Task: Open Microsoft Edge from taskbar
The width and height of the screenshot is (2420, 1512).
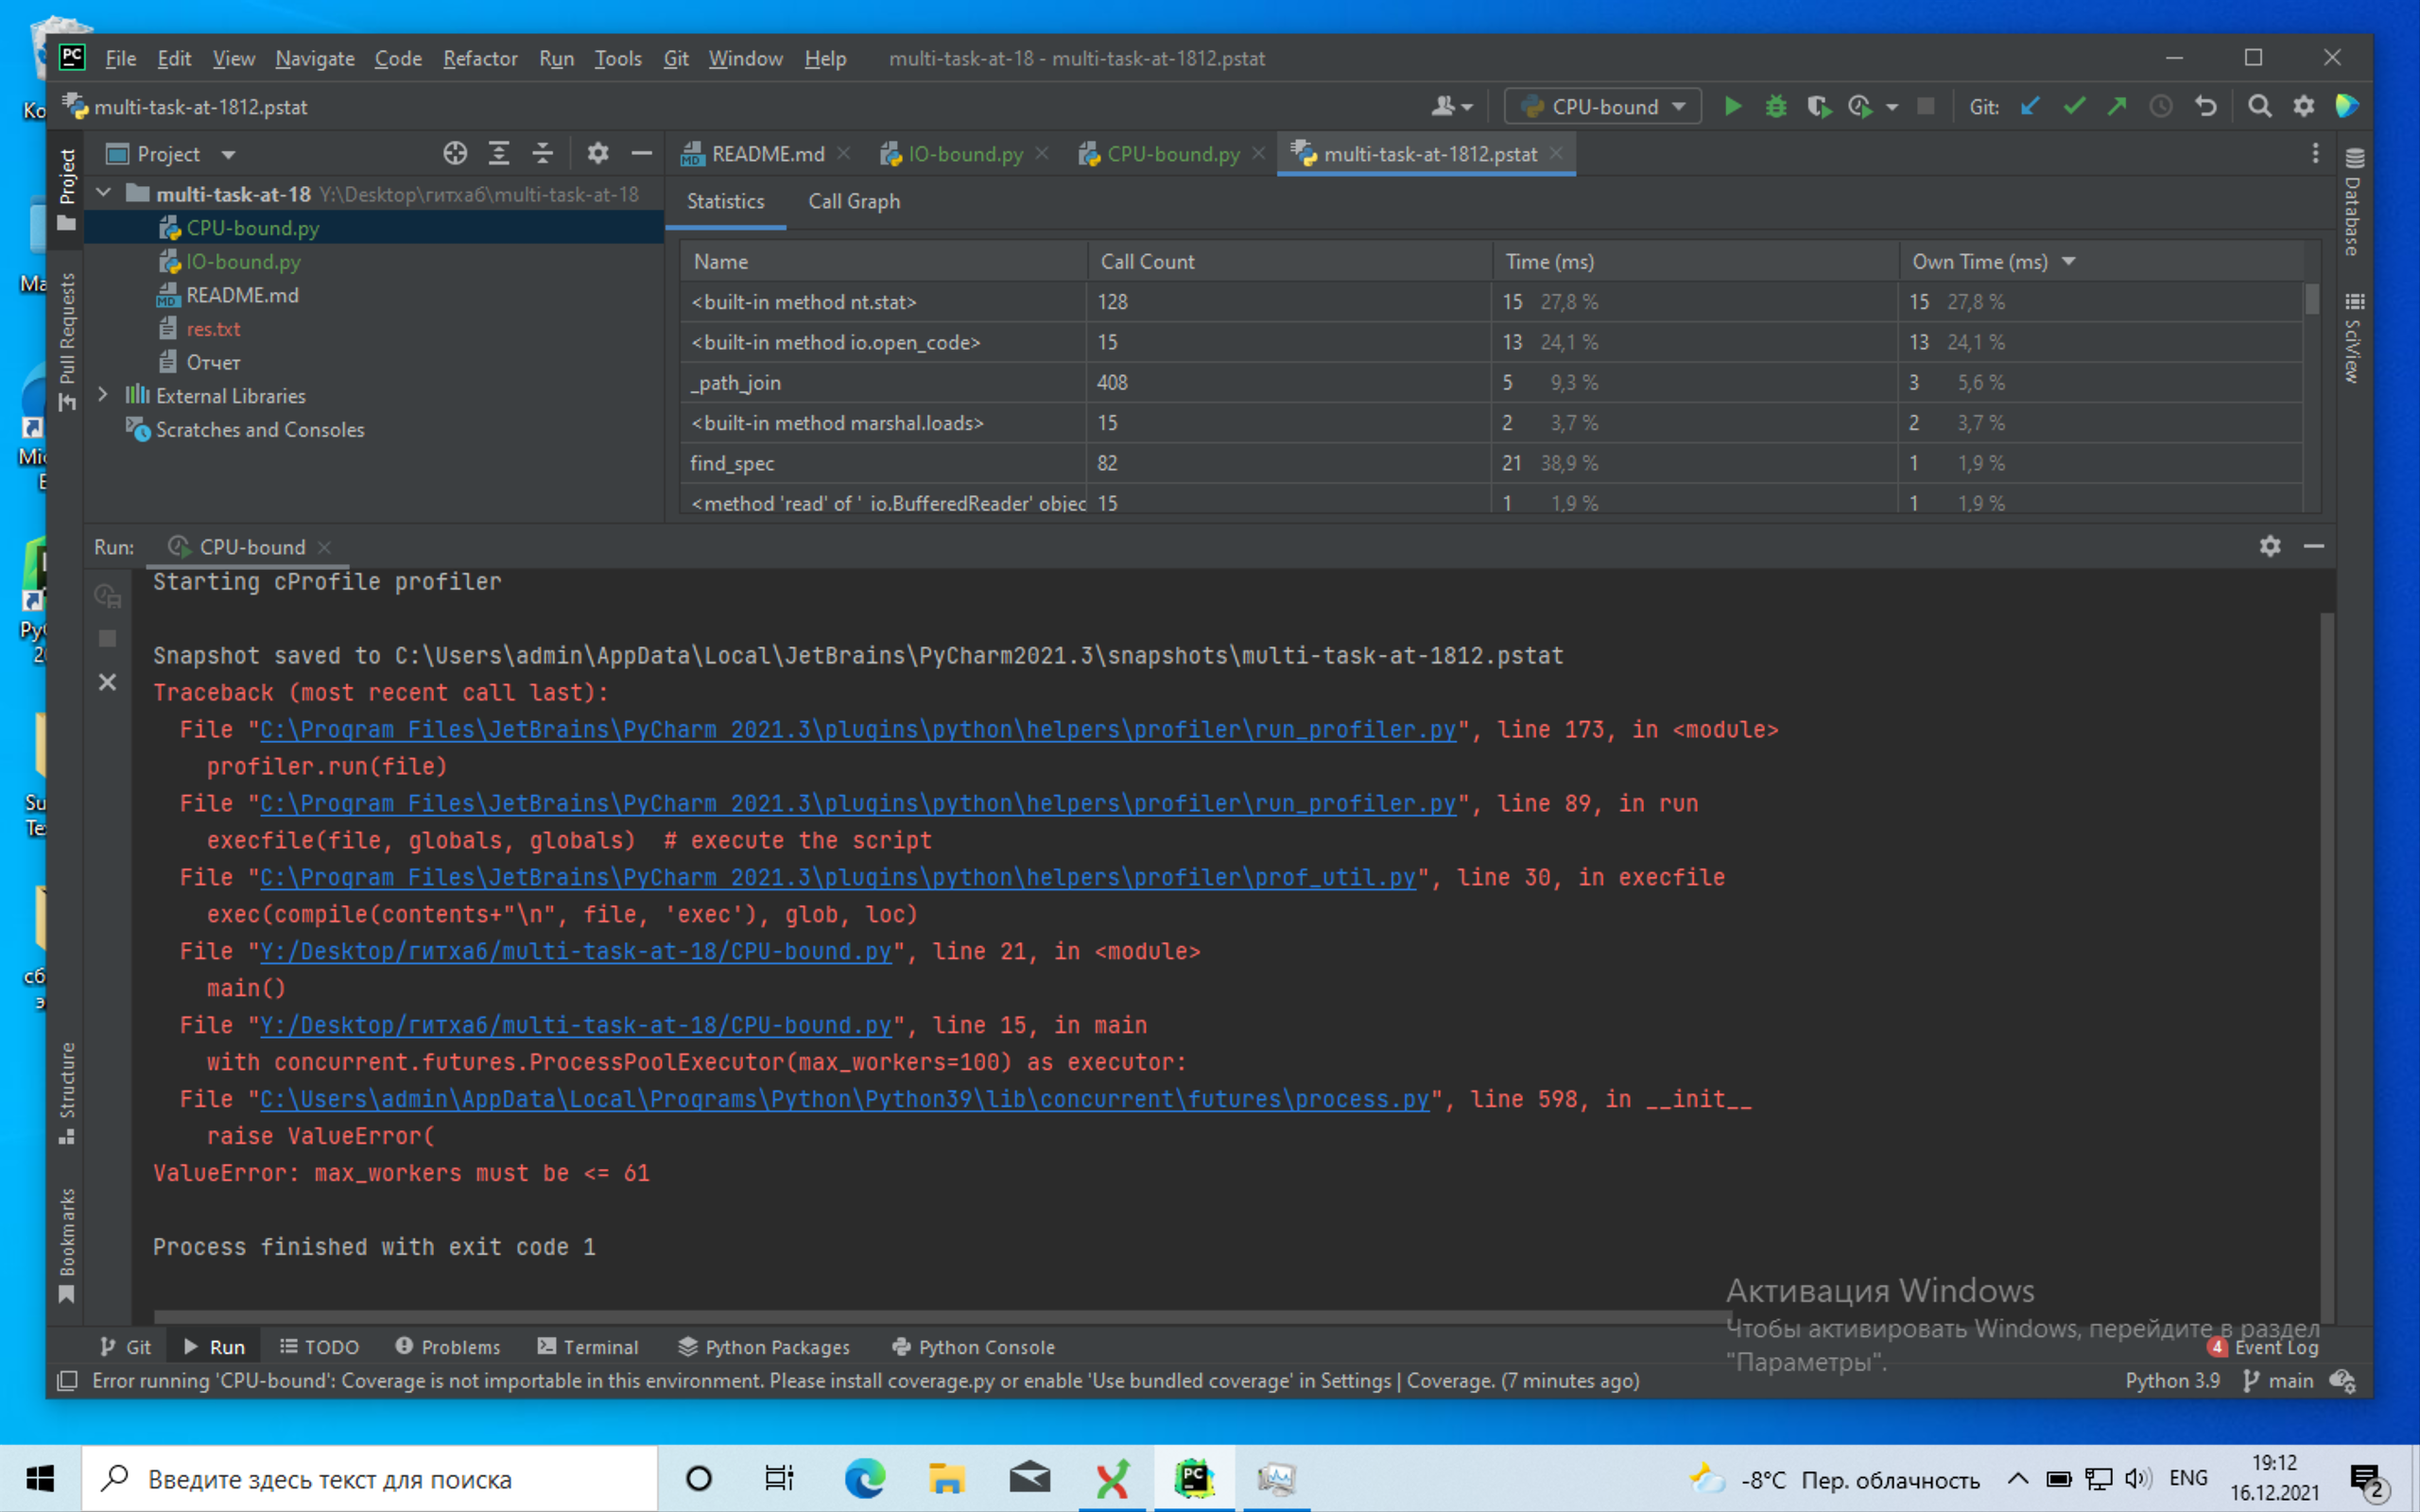Action: coord(864,1478)
